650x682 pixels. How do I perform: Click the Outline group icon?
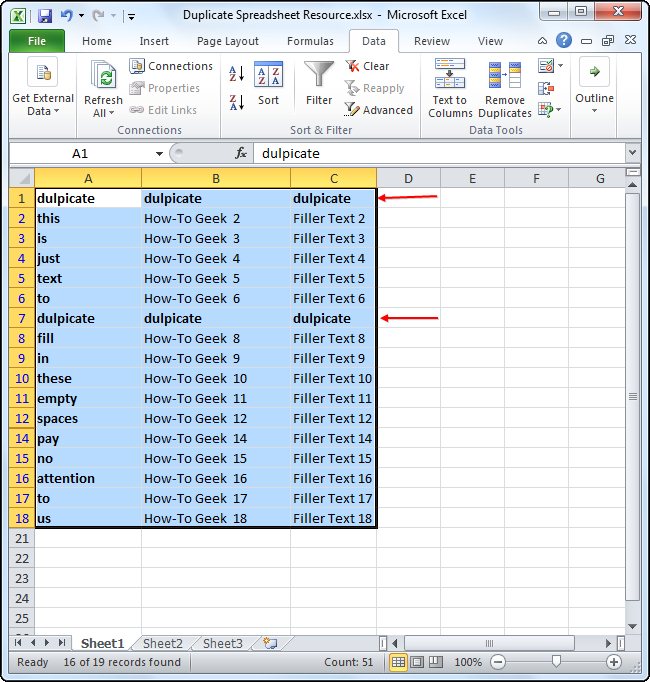pyautogui.click(x=594, y=72)
